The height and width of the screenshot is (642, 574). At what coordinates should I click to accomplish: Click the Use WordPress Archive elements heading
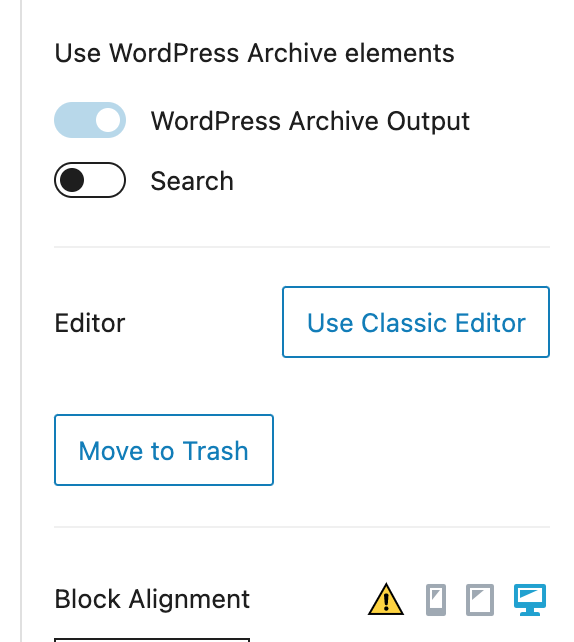(254, 53)
